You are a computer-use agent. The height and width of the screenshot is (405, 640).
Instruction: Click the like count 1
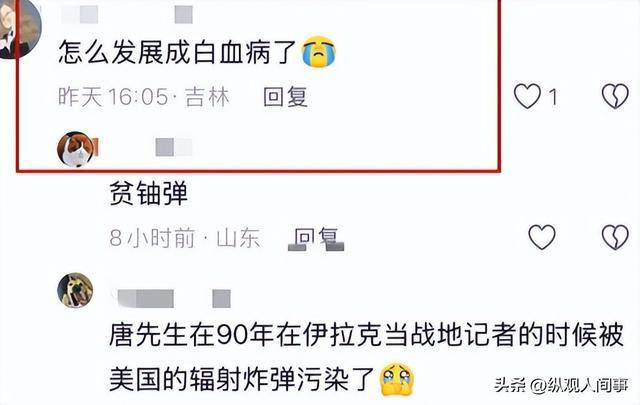pyautogui.click(x=552, y=97)
